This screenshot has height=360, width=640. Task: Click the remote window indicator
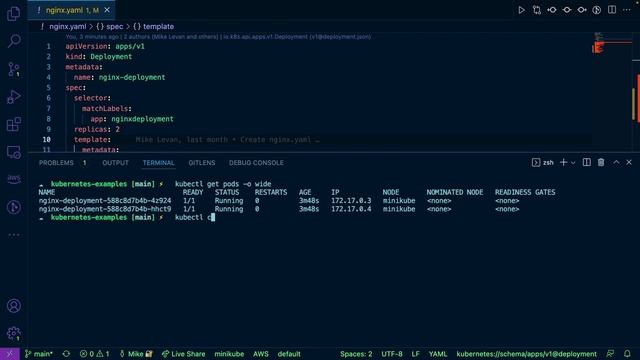[x=10, y=354]
